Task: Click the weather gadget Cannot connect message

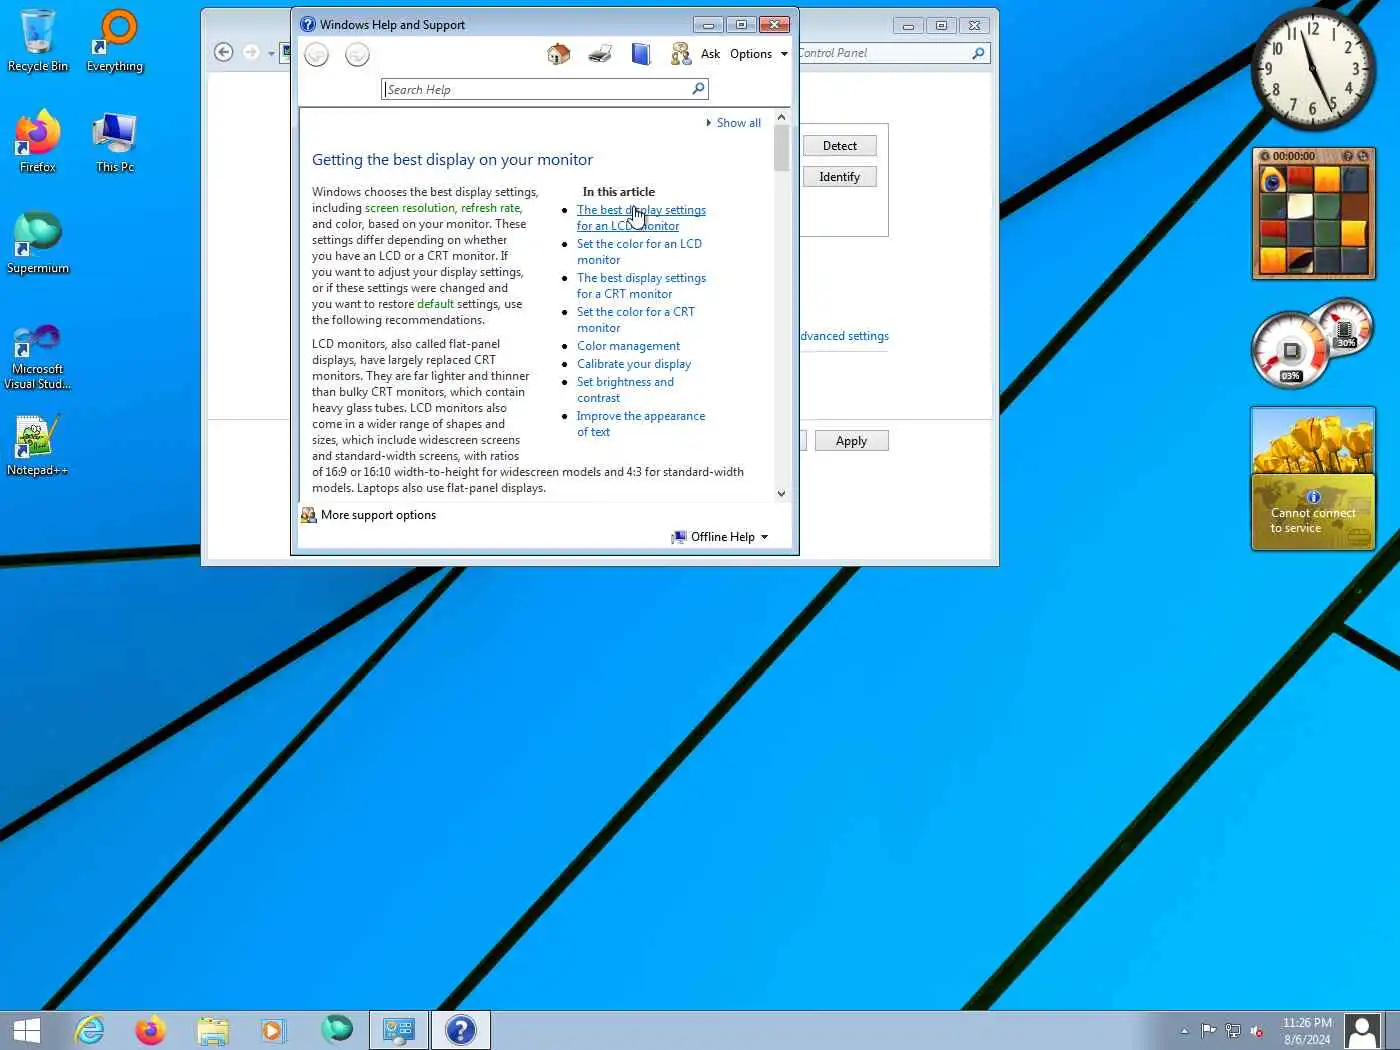Action: 1313,520
